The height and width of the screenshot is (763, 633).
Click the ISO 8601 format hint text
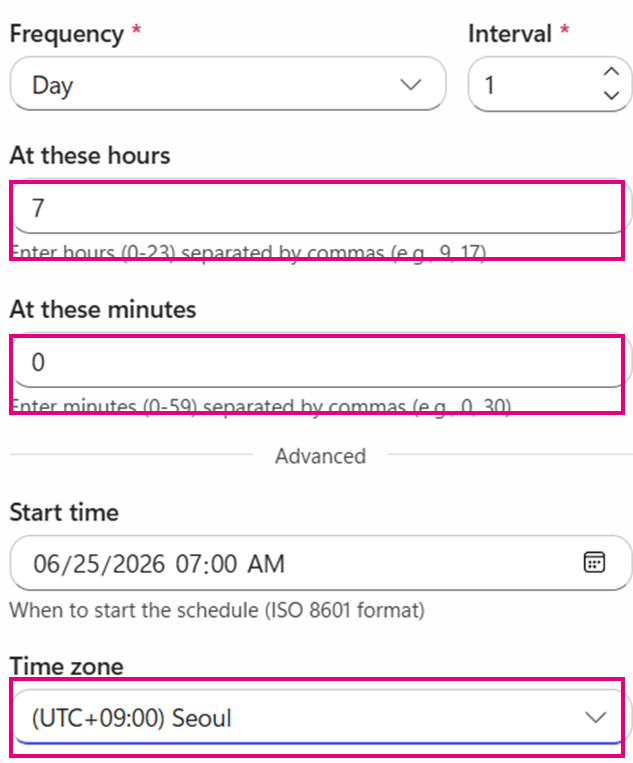click(x=217, y=610)
